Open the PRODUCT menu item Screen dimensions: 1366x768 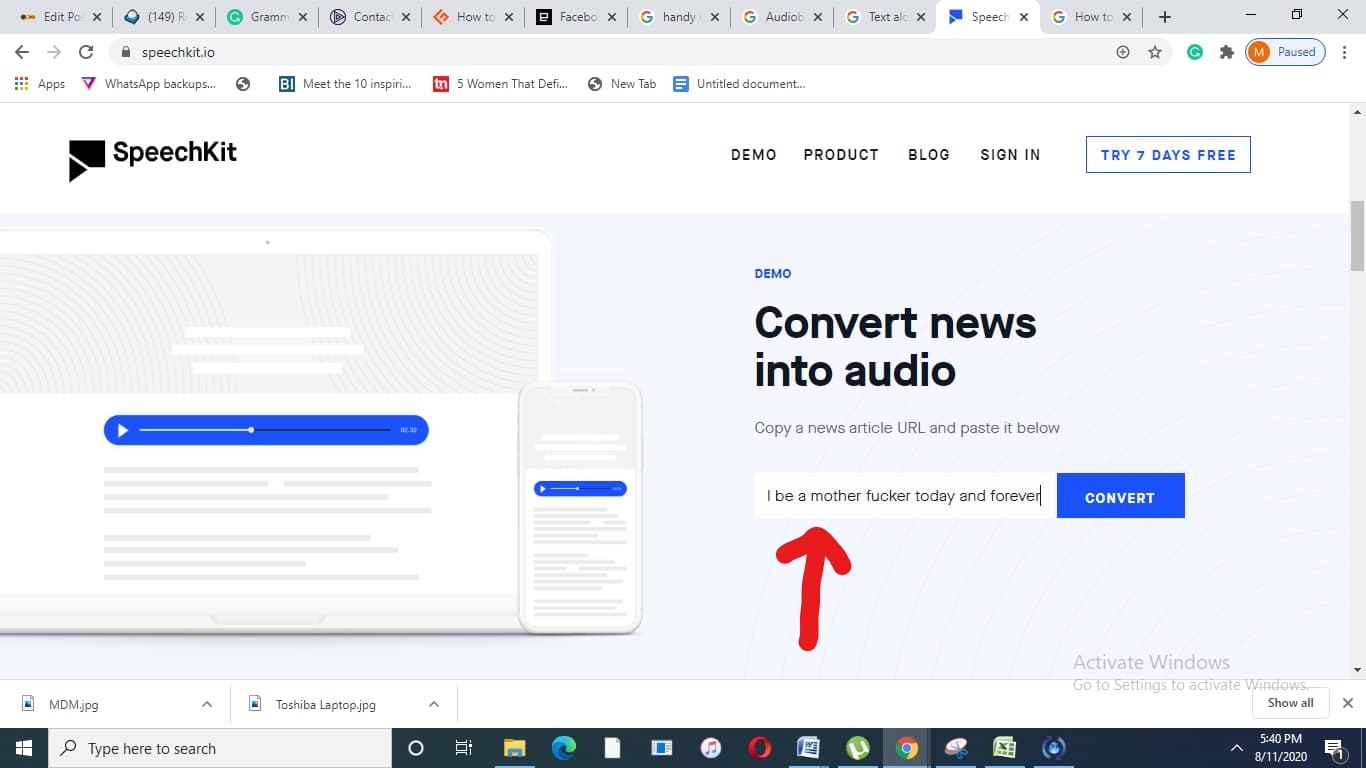841,155
